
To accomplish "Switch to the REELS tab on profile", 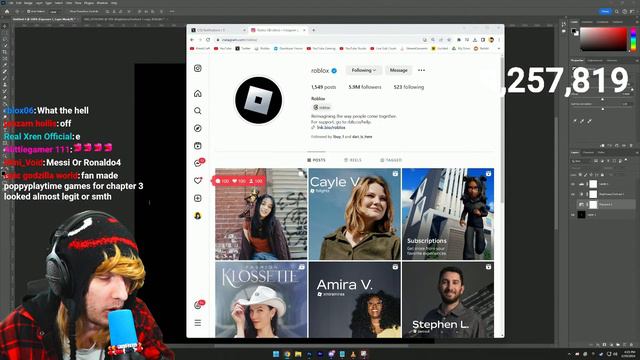I will tap(353, 160).
